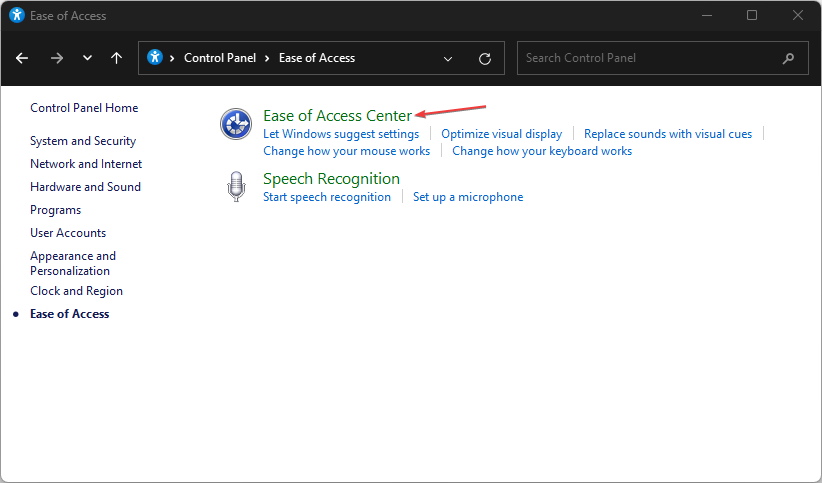Go up one level with Up arrow
The width and height of the screenshot is (822, 483).
116,58
